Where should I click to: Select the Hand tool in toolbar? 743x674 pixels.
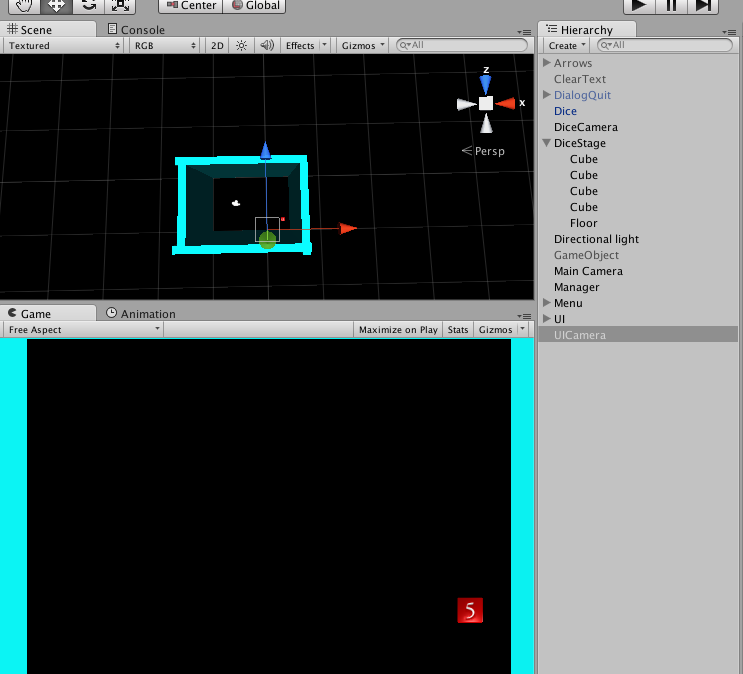tap(25, 6)
